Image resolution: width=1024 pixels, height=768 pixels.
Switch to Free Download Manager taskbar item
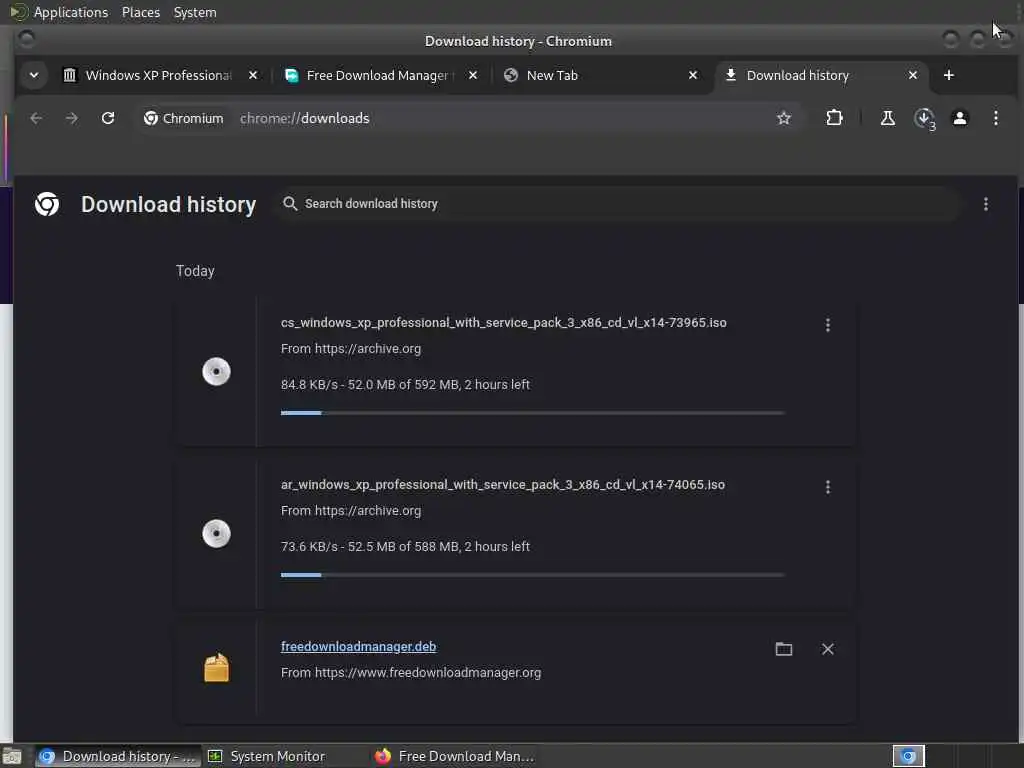click(456, 756)
